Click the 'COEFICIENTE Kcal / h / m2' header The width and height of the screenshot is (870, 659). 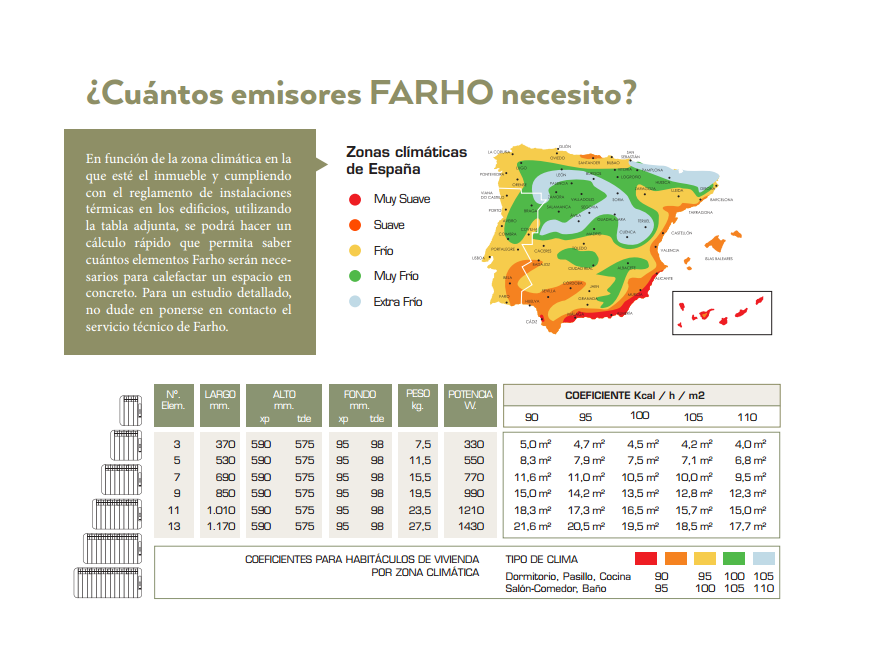coord(635,396)
